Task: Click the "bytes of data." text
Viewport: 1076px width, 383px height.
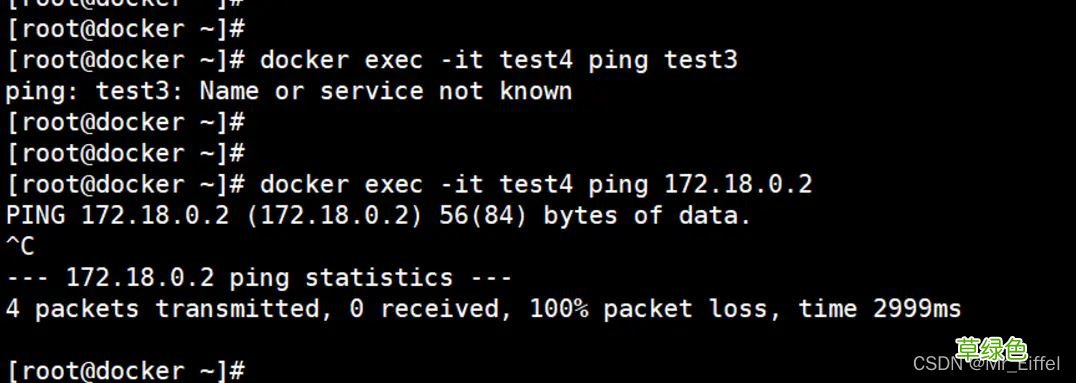Action: coord(647,216)
